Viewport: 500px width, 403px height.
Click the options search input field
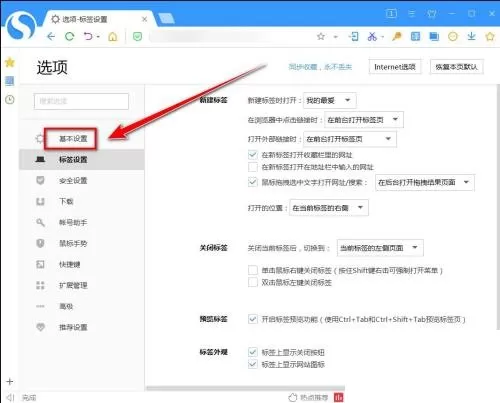point(81,101)
